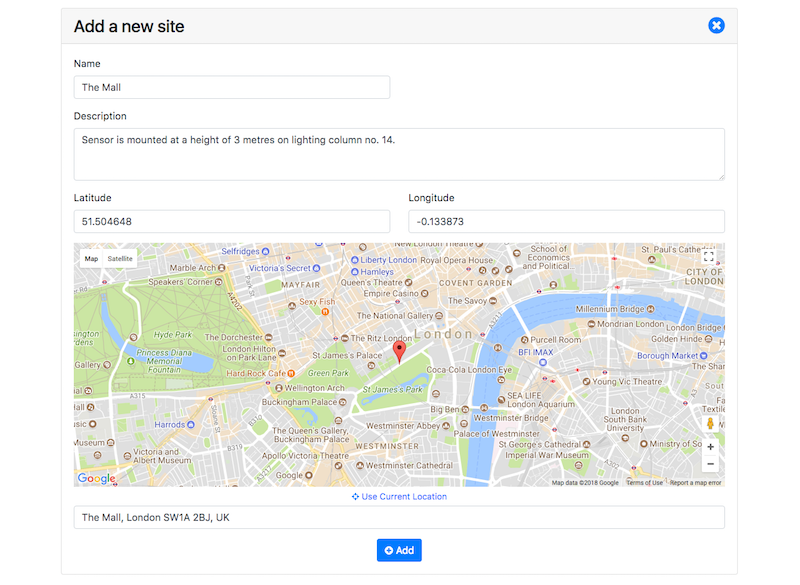Edit the Description text area
Image resolution: width=800 pixels, height=585 pixels.
click(399, 154)
